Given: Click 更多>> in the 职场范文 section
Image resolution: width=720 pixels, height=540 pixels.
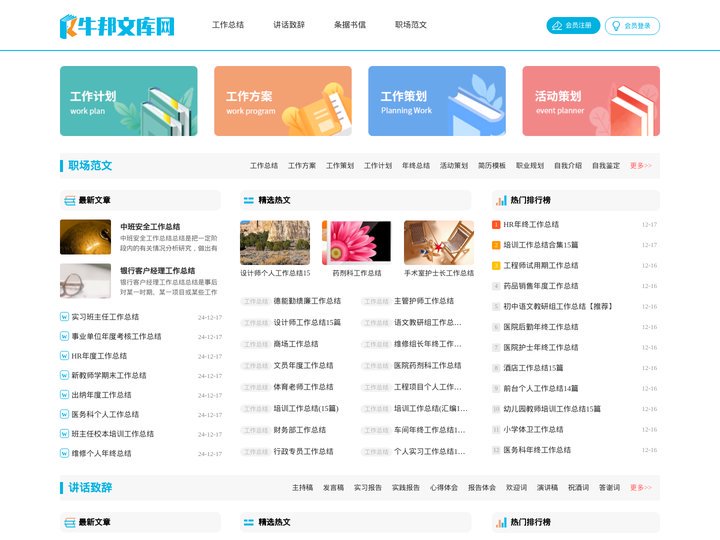Looking at the screenshot, I should click(x=641, y=166).
